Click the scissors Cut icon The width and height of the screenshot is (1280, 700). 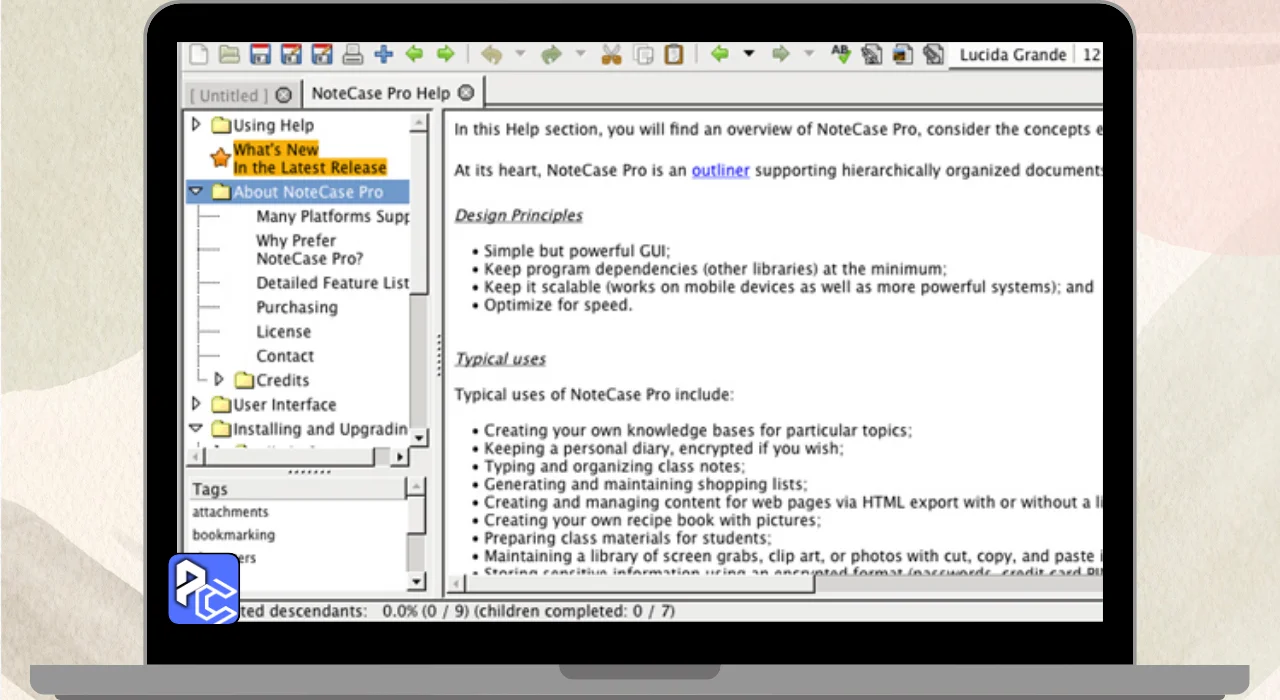(611, 55)
